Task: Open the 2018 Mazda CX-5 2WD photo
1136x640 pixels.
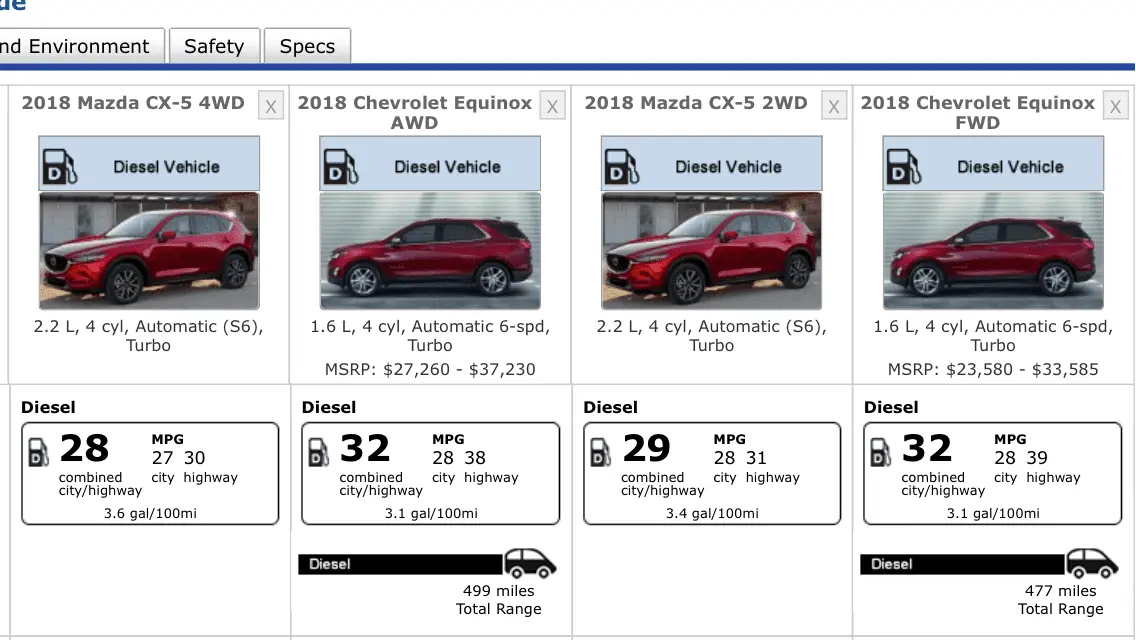Action: (711, 250)
